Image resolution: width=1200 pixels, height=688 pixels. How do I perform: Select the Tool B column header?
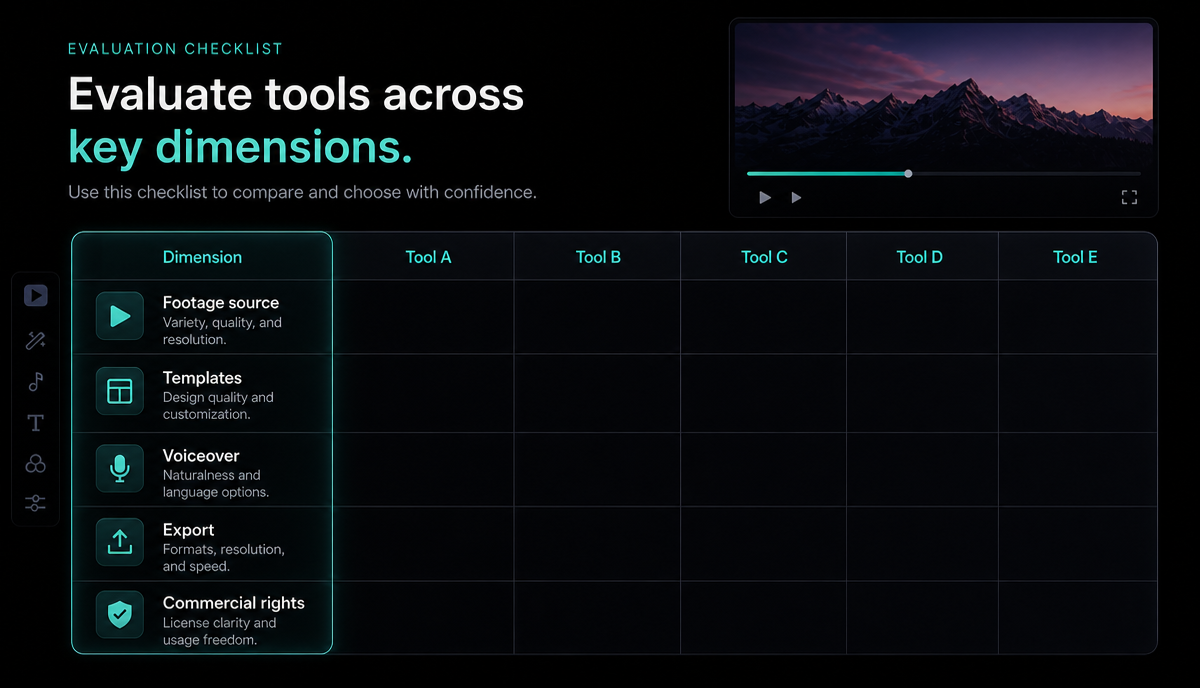point(598,257)
